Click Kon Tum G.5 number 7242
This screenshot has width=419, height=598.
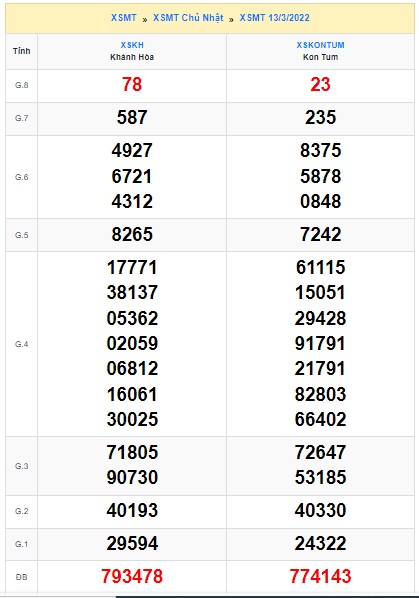click(320, 234)
